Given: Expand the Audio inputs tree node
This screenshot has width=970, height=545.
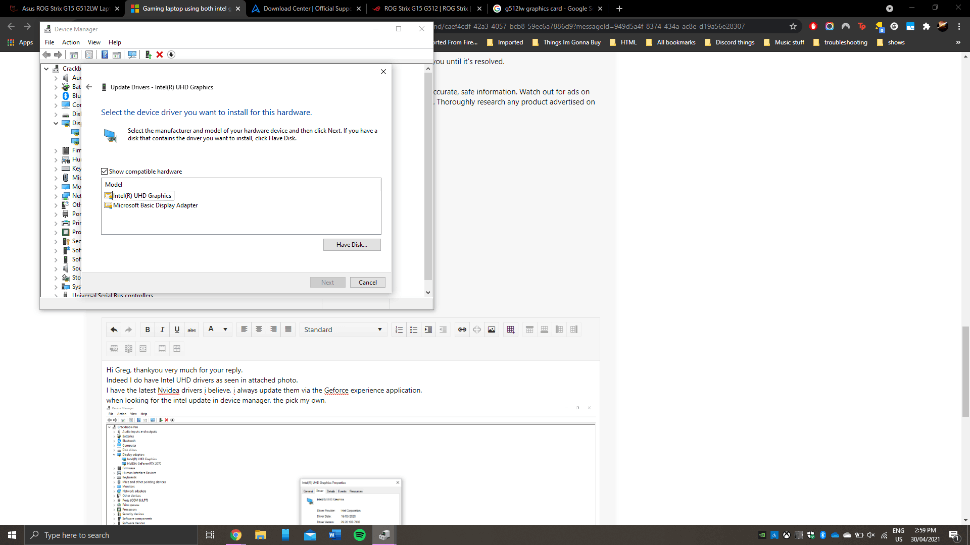Looking at the screenshot, I should point(56,78).
